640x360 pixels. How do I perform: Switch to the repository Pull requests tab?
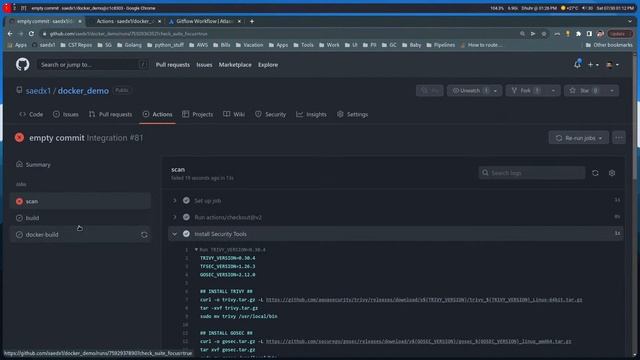click(x=110, y=114)
